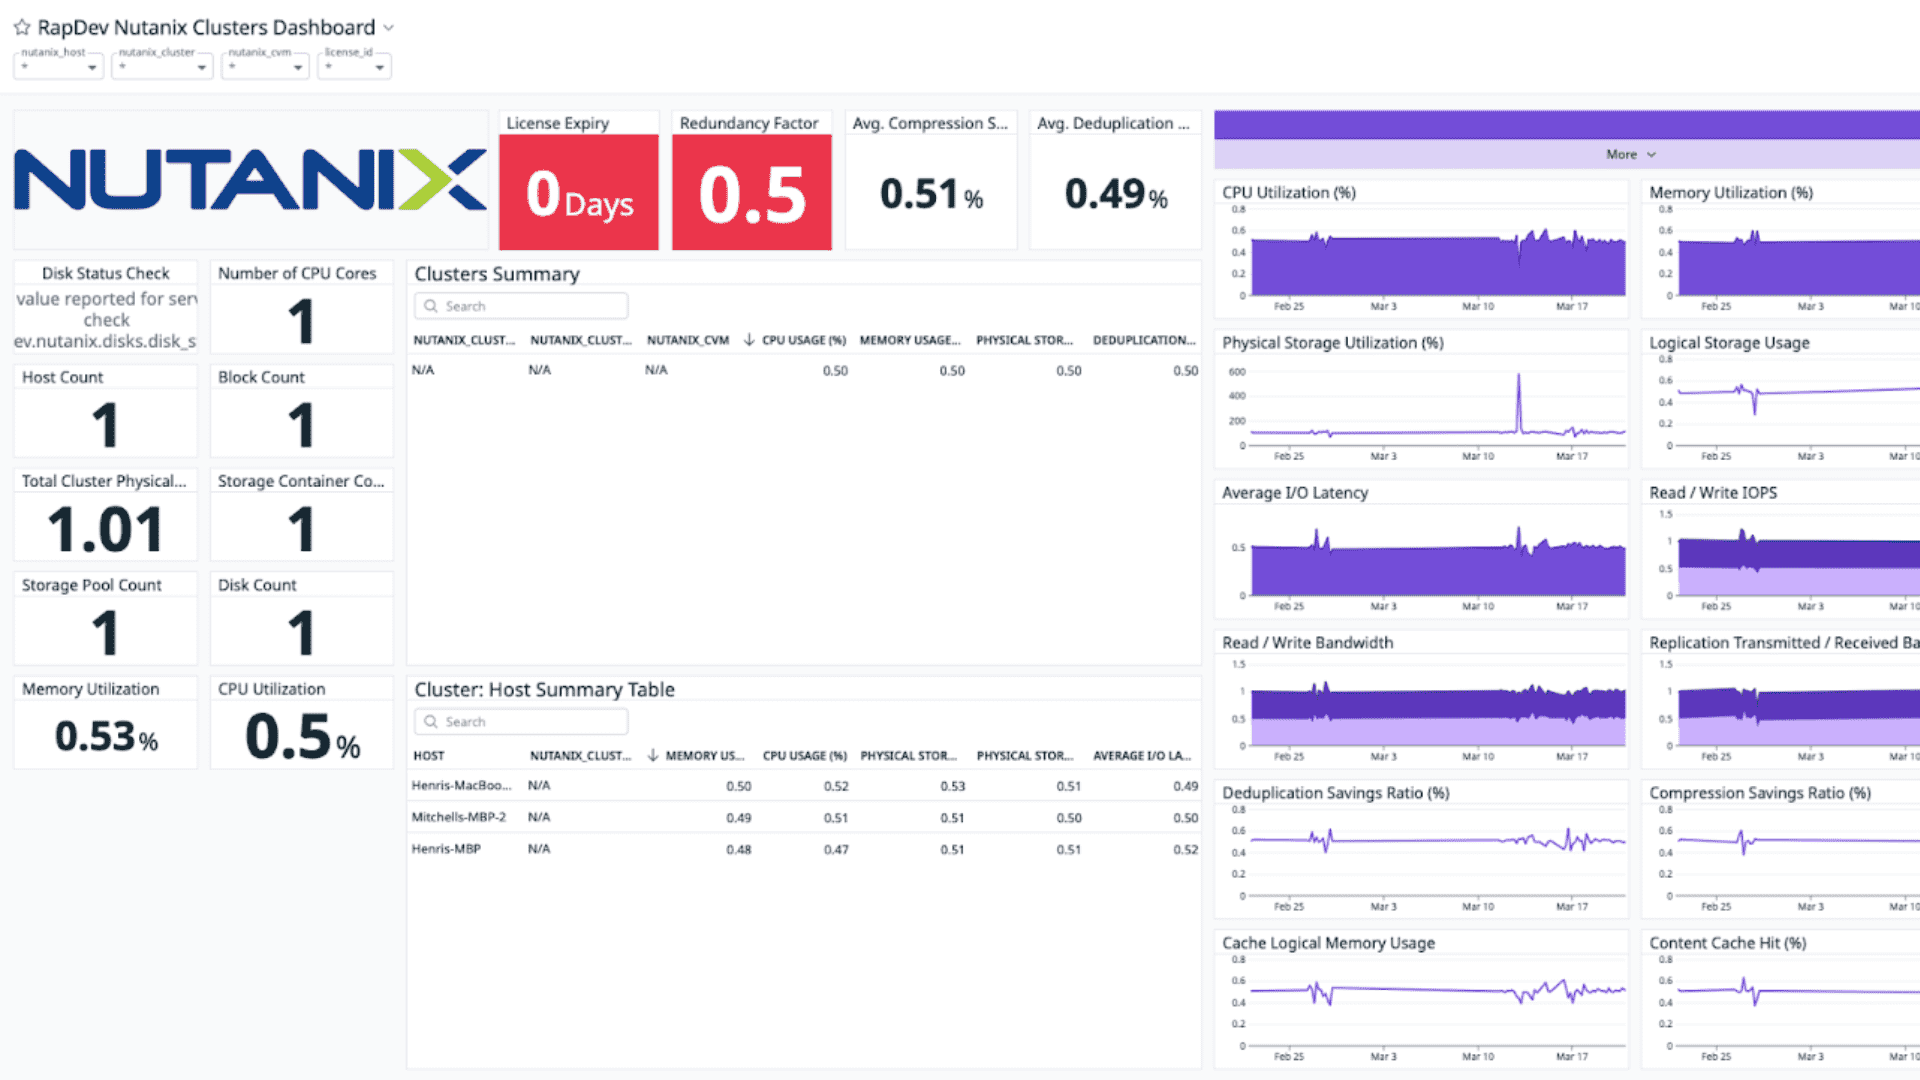Sort host table by HOST column
The height and width of the screenshot is (1080, 1920).
pyautogui.click(x=429, y=756)
